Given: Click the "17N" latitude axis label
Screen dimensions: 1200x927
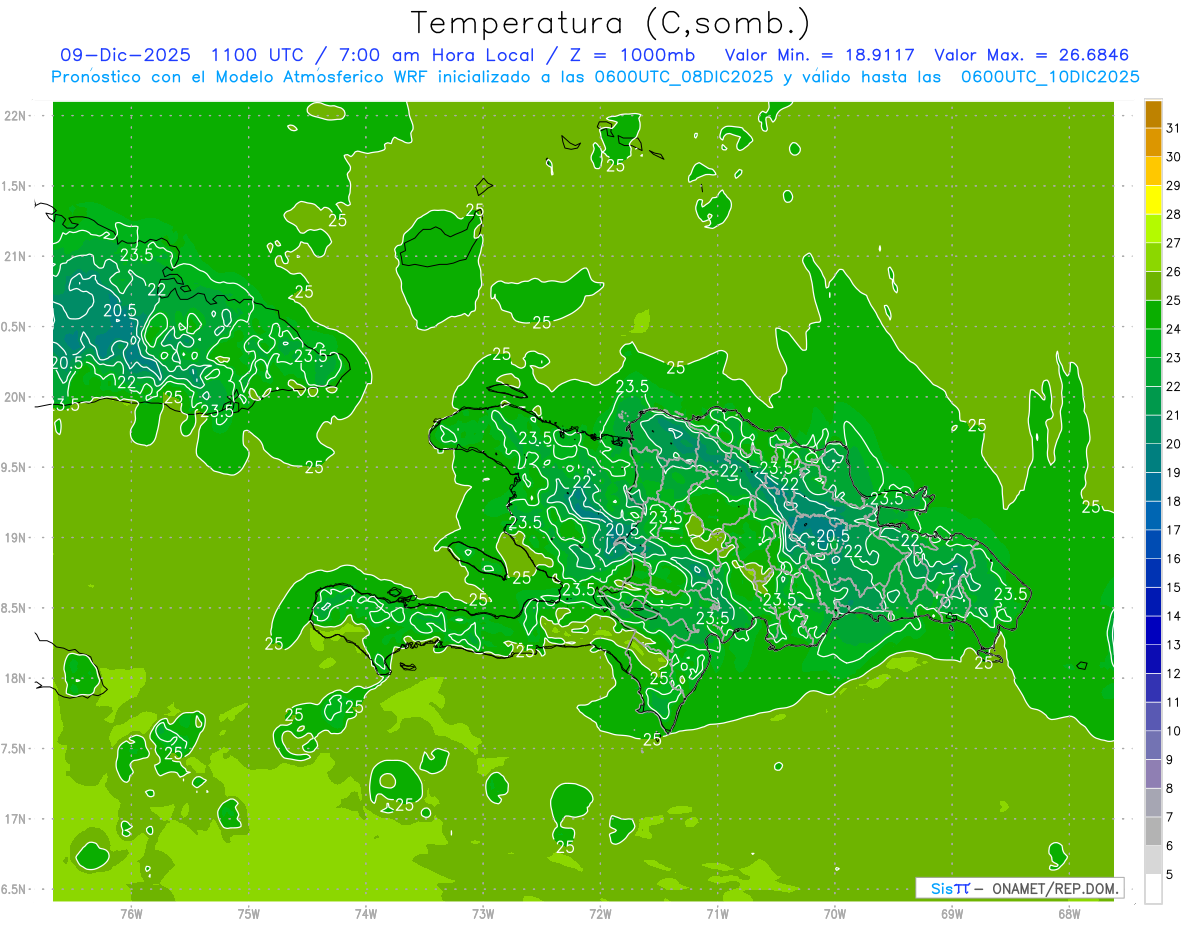Looking at the screenshot, I should [17, 819].
